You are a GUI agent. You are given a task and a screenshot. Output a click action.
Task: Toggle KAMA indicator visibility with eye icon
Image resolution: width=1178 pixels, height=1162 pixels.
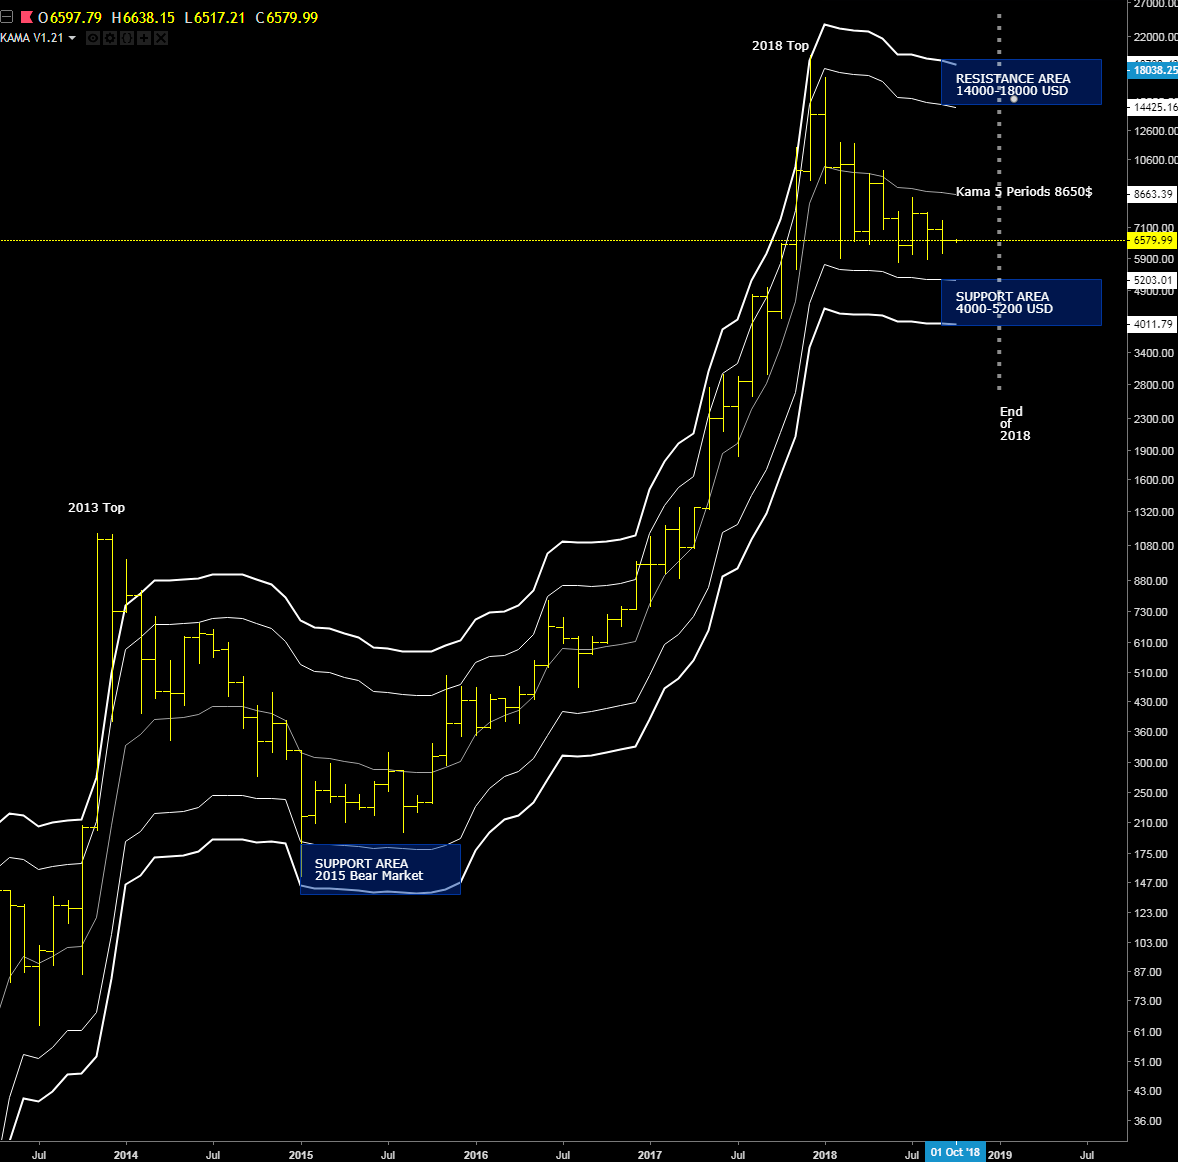pyautogui.click(x=93, y=38)
